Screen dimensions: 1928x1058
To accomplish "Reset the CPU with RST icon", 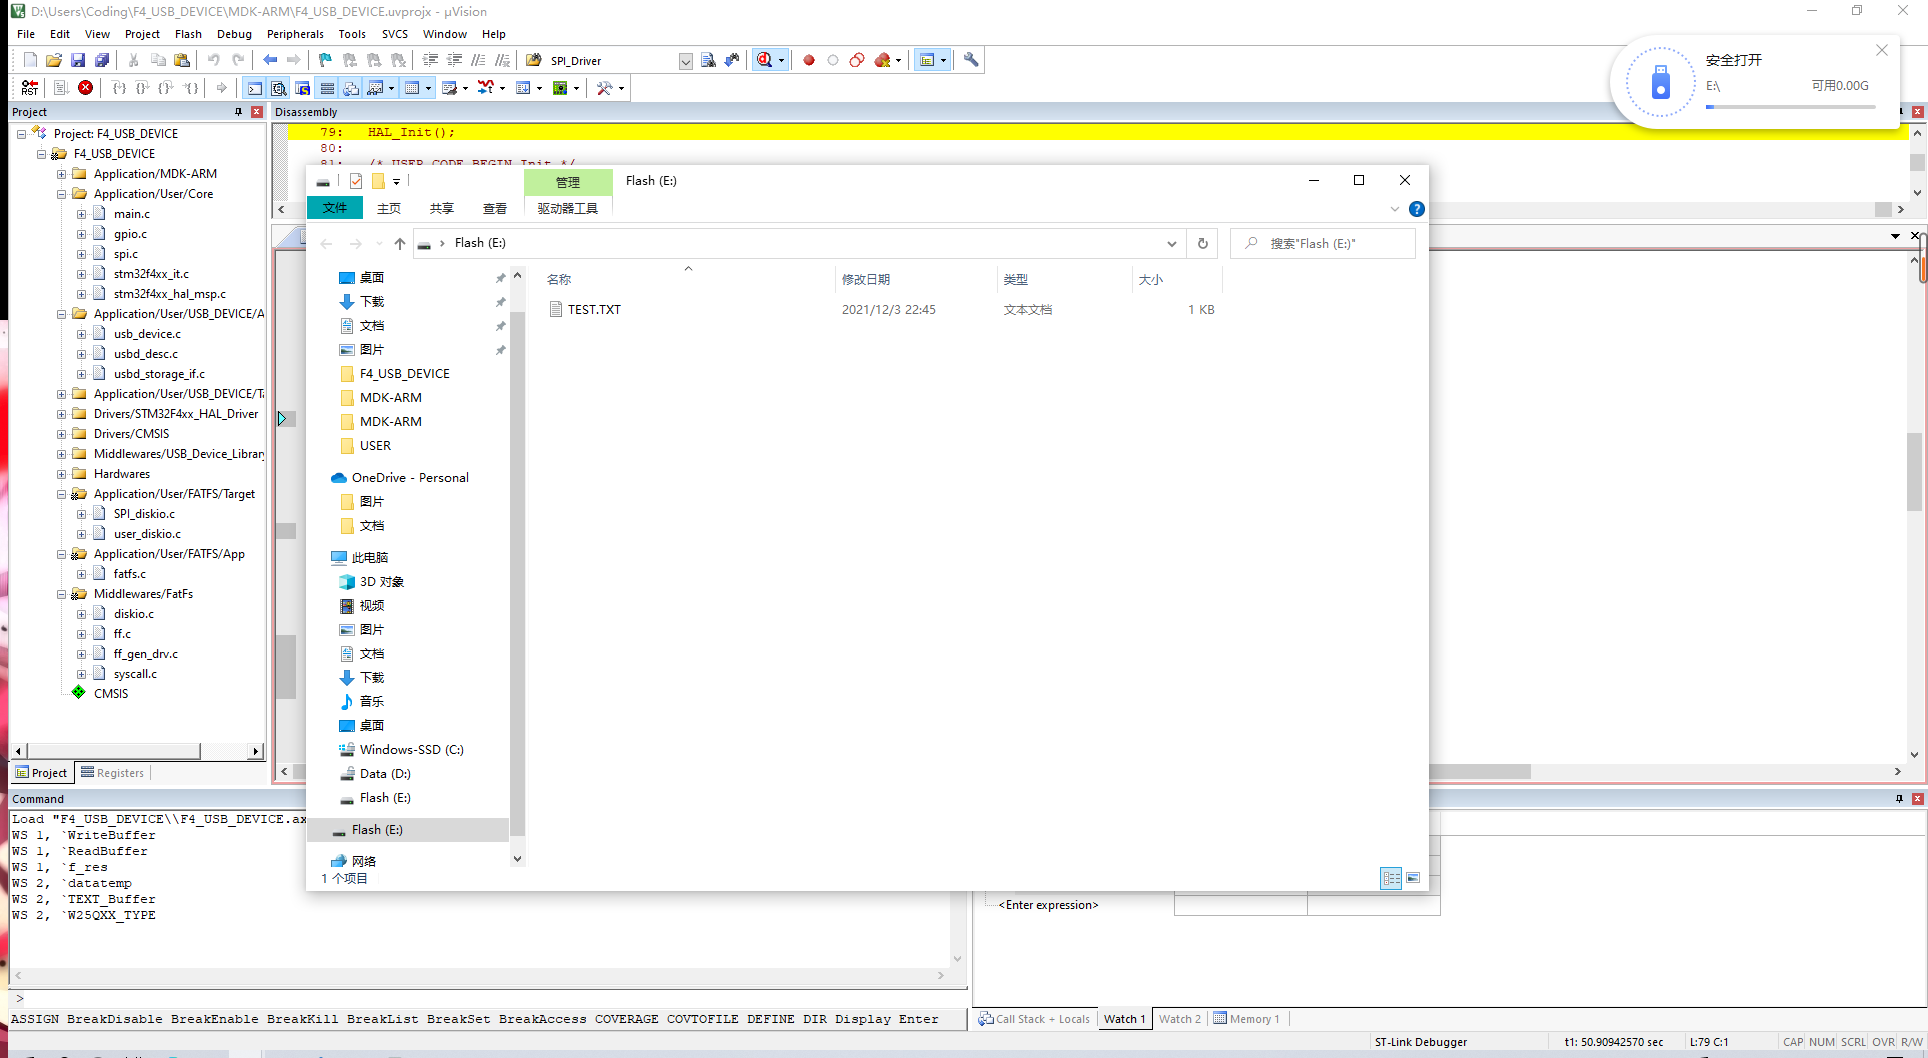I will tap(30, 88).
